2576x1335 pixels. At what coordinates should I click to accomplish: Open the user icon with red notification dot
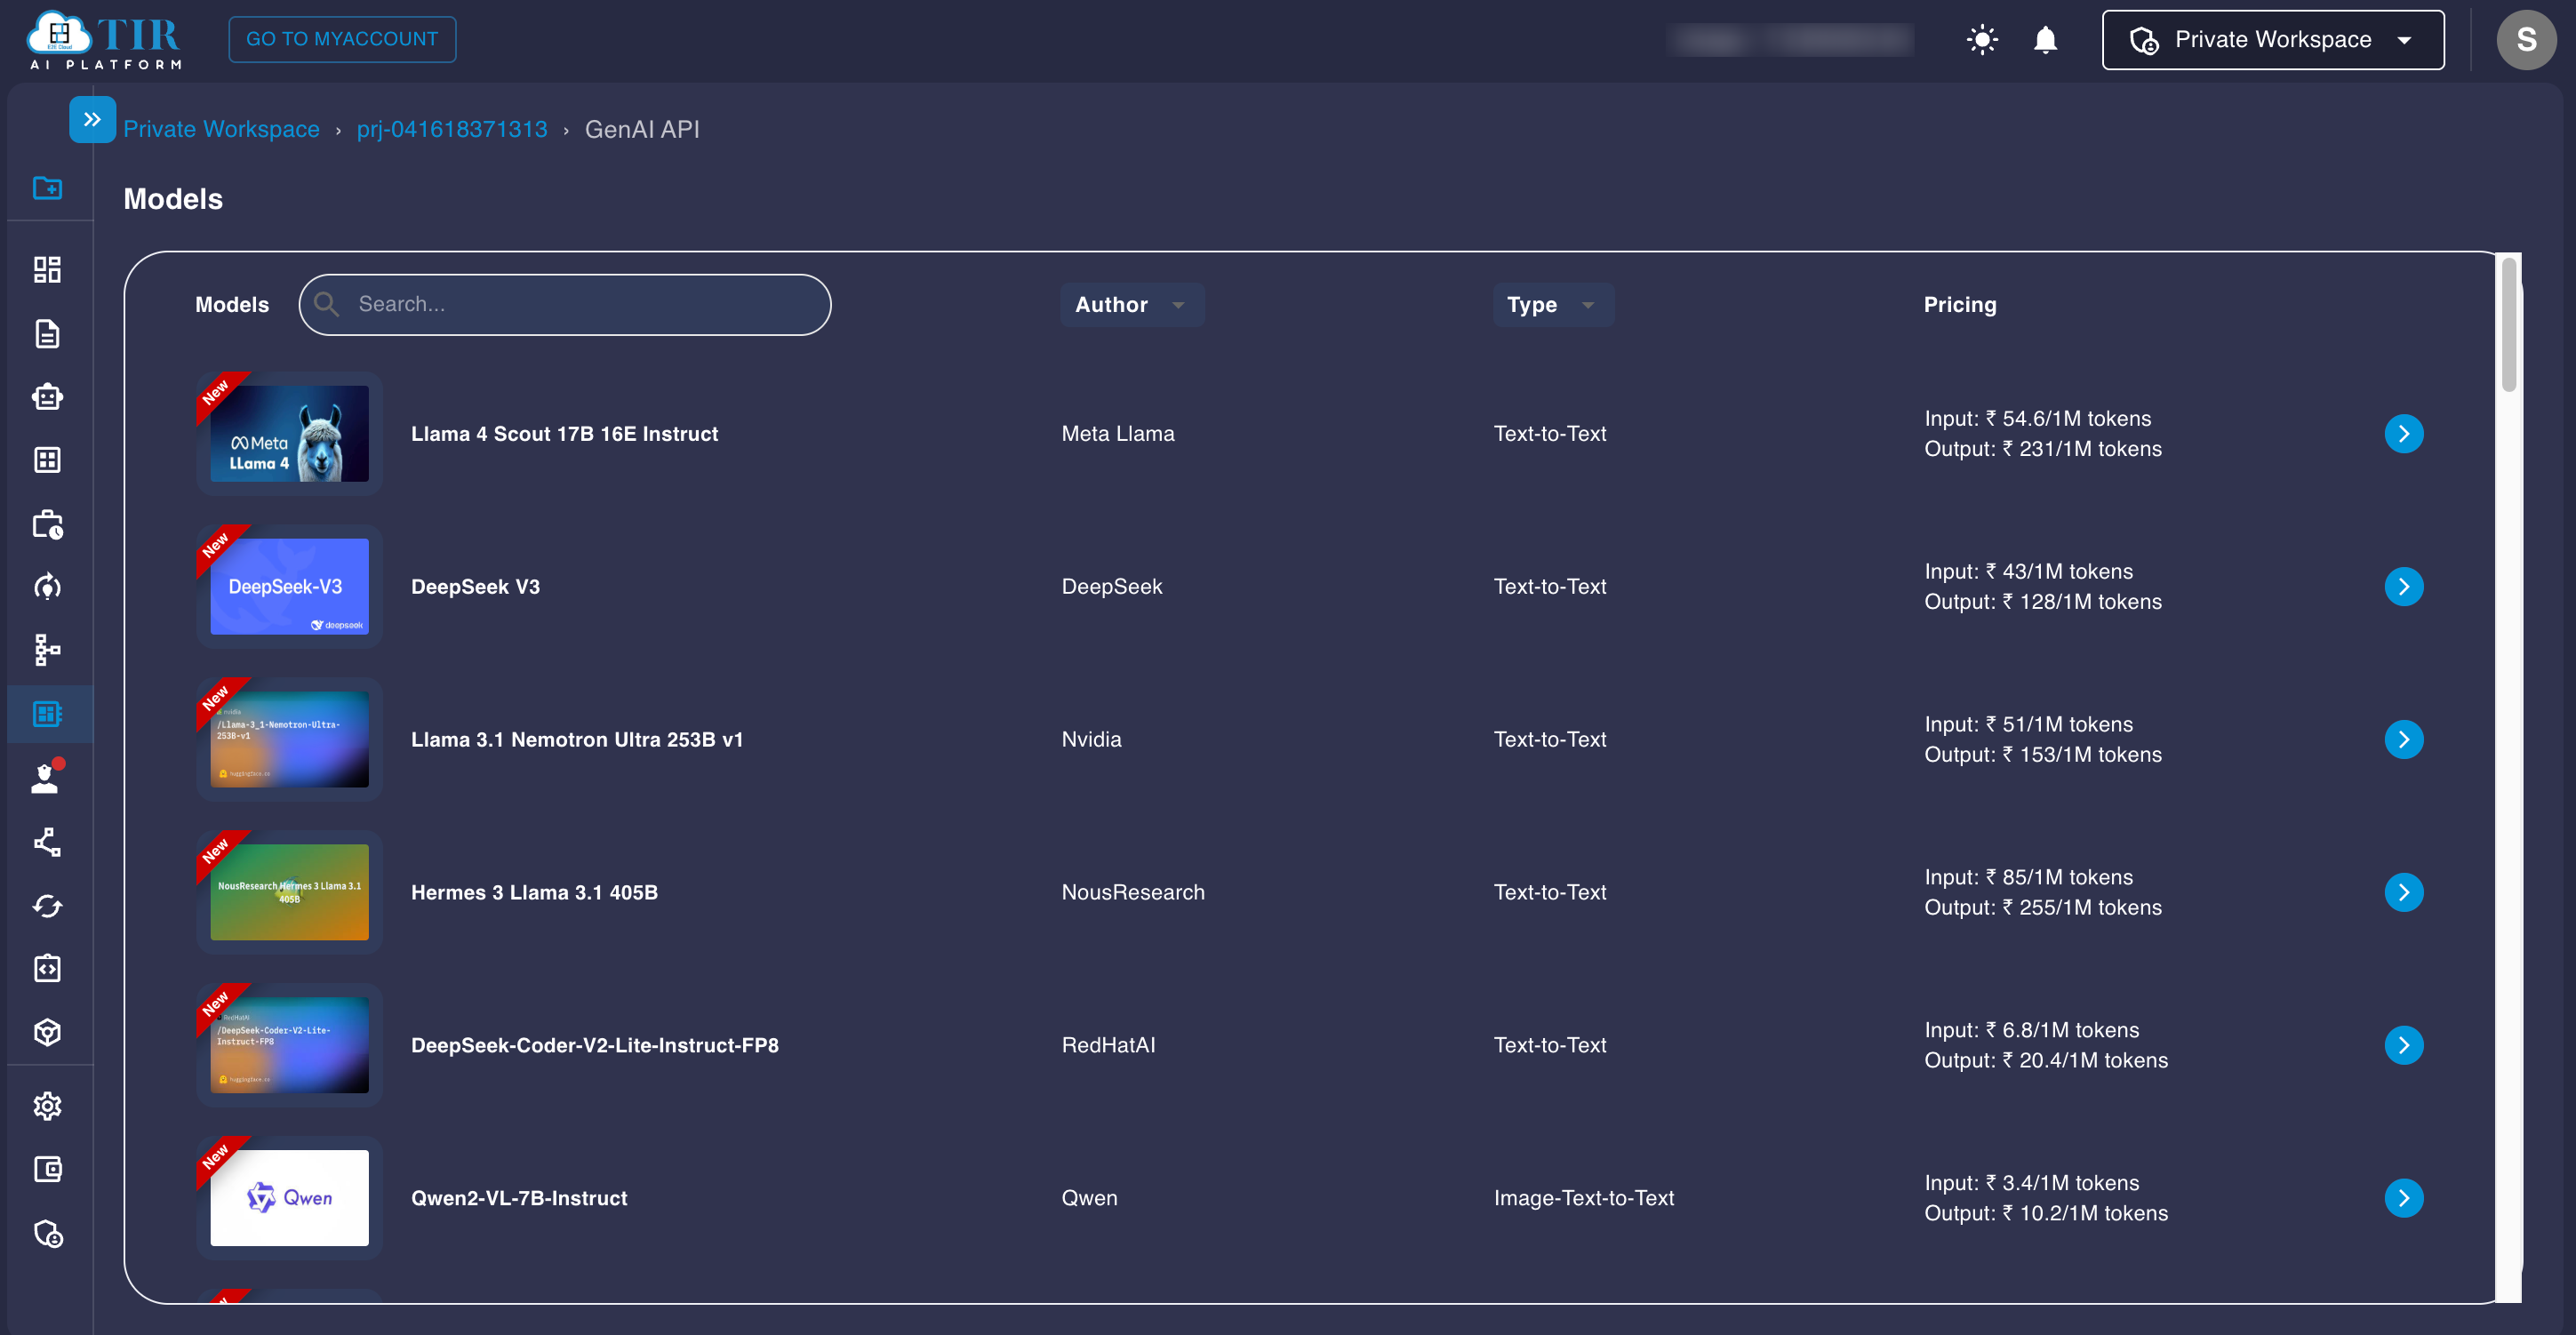tap(47, 777)
